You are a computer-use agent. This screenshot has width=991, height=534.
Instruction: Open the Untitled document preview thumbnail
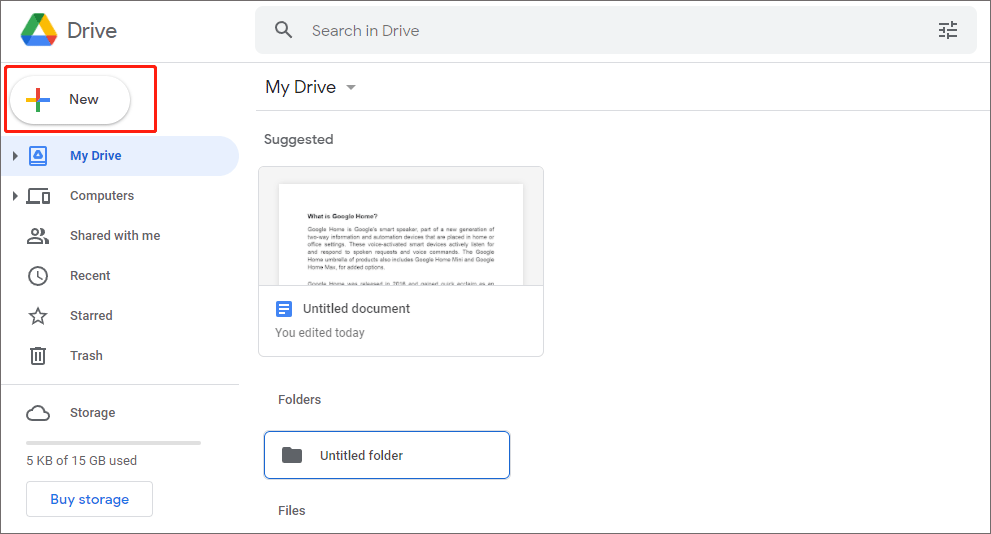point(401,227)
